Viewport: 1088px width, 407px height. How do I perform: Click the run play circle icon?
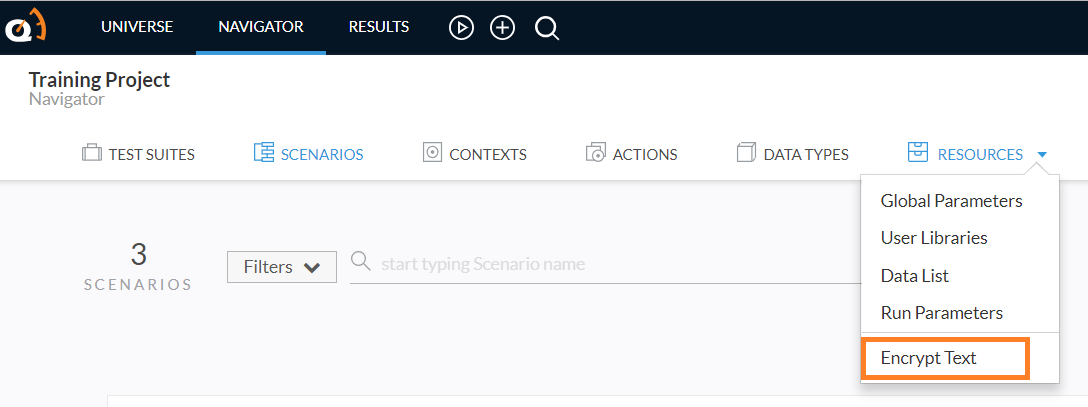pyautogui.click(x=461, y=28)
